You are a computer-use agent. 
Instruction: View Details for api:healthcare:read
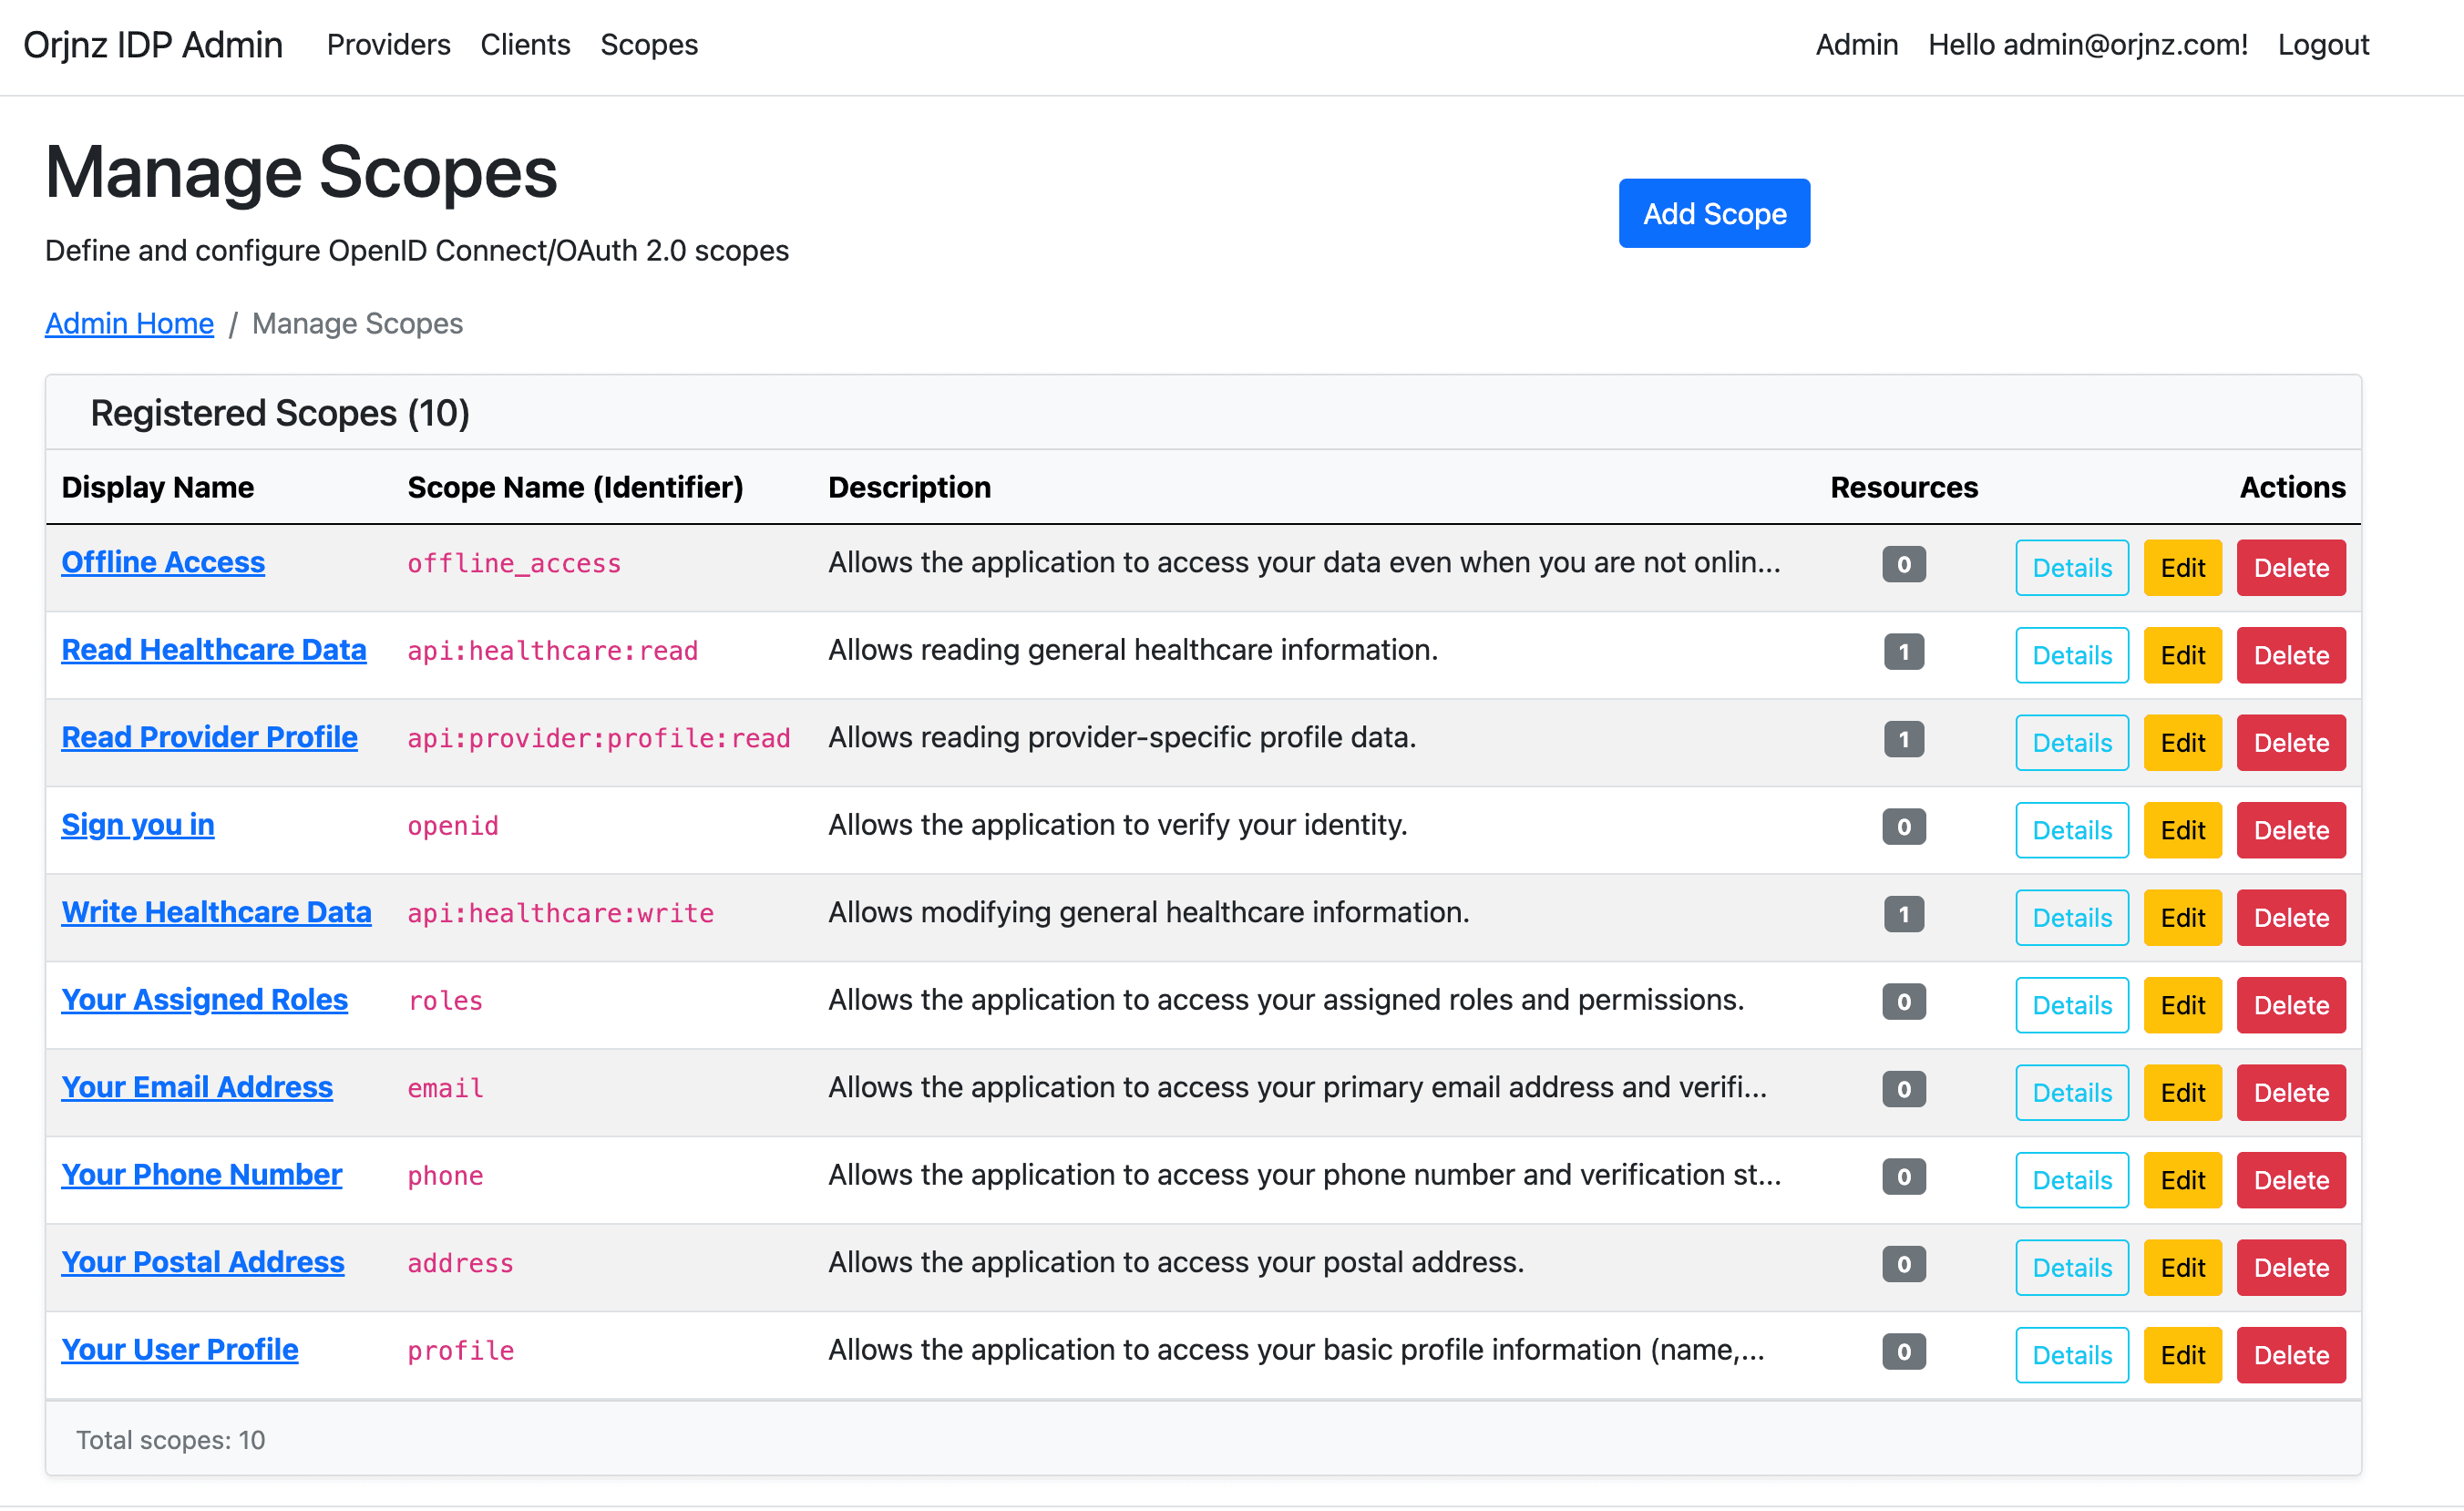click(x=2072, y=655)
